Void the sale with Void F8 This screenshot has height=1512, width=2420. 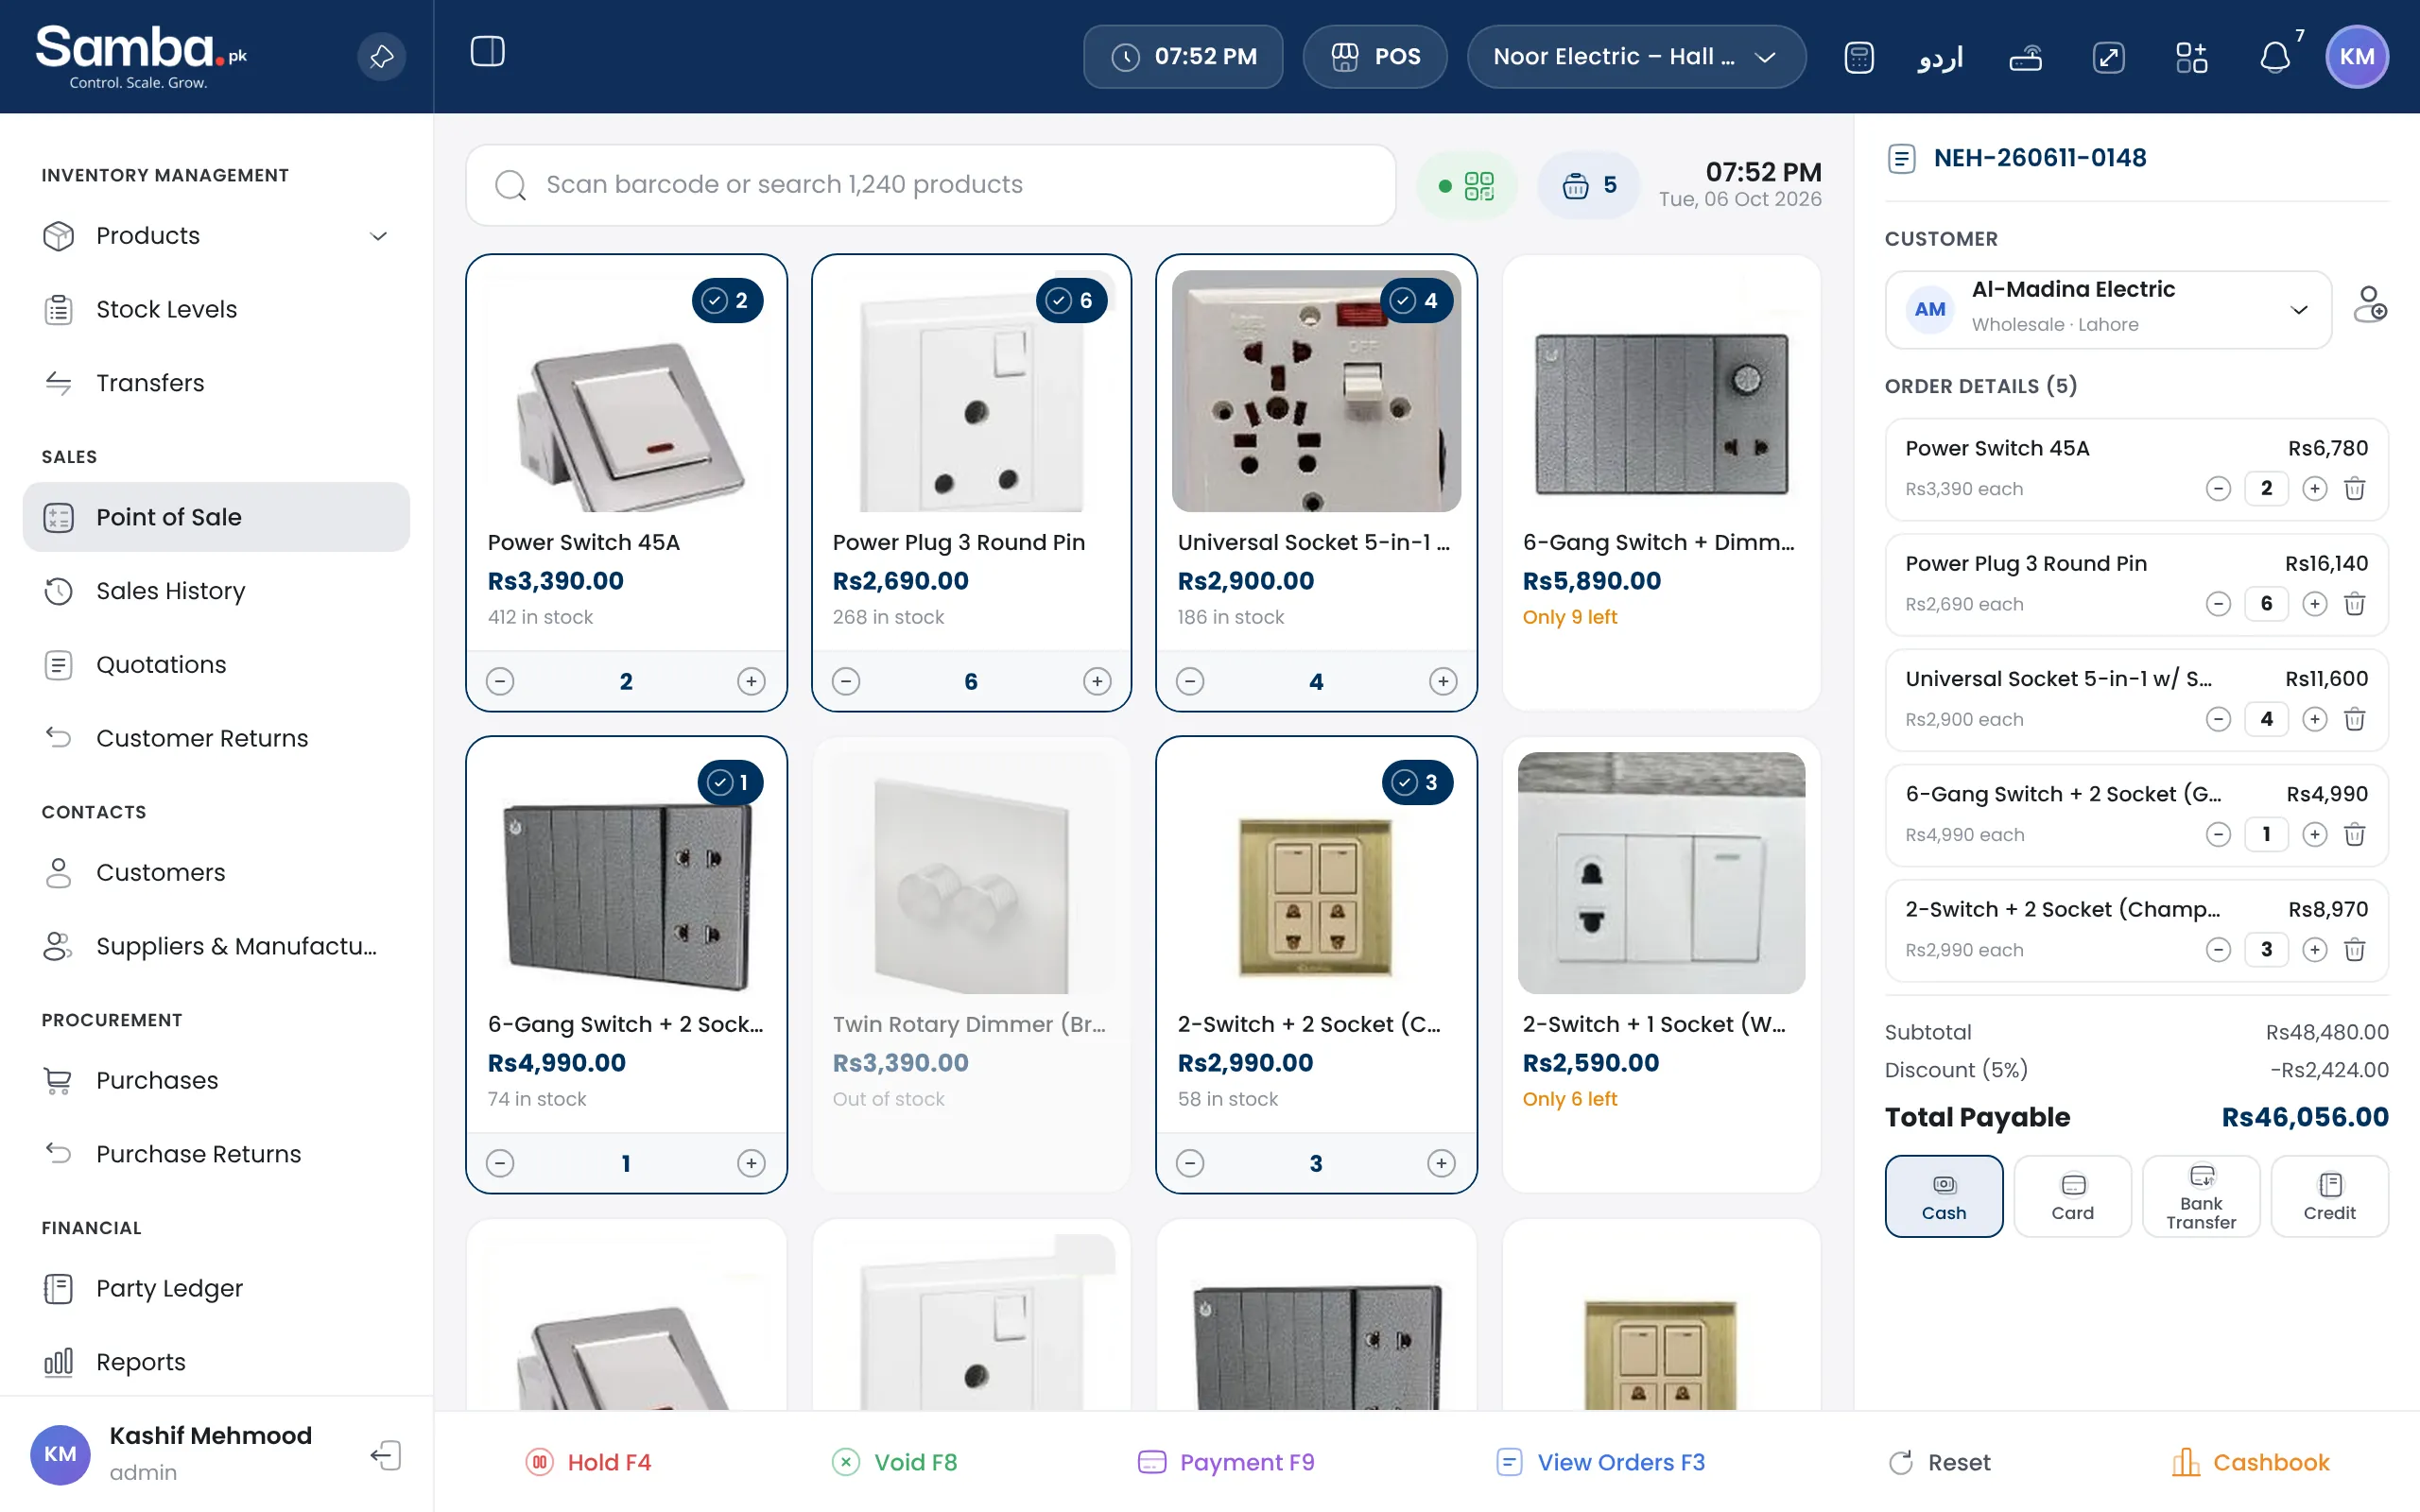(x=895, y=1462)
